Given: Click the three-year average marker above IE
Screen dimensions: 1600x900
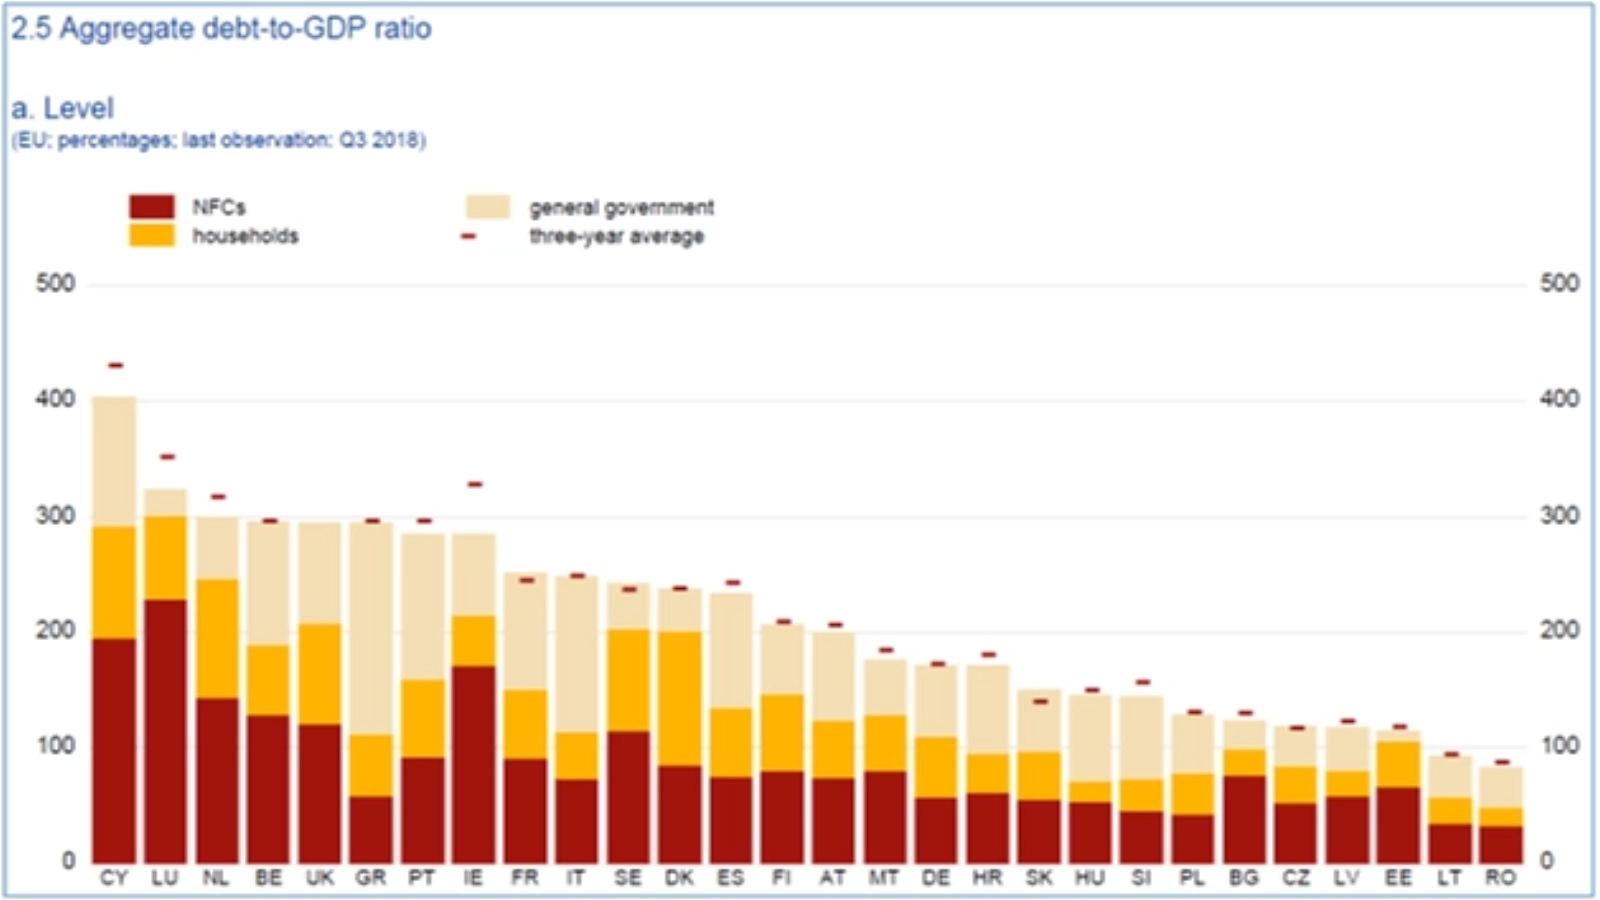Looking at the screenshot, I should click(x=475, y=485).
